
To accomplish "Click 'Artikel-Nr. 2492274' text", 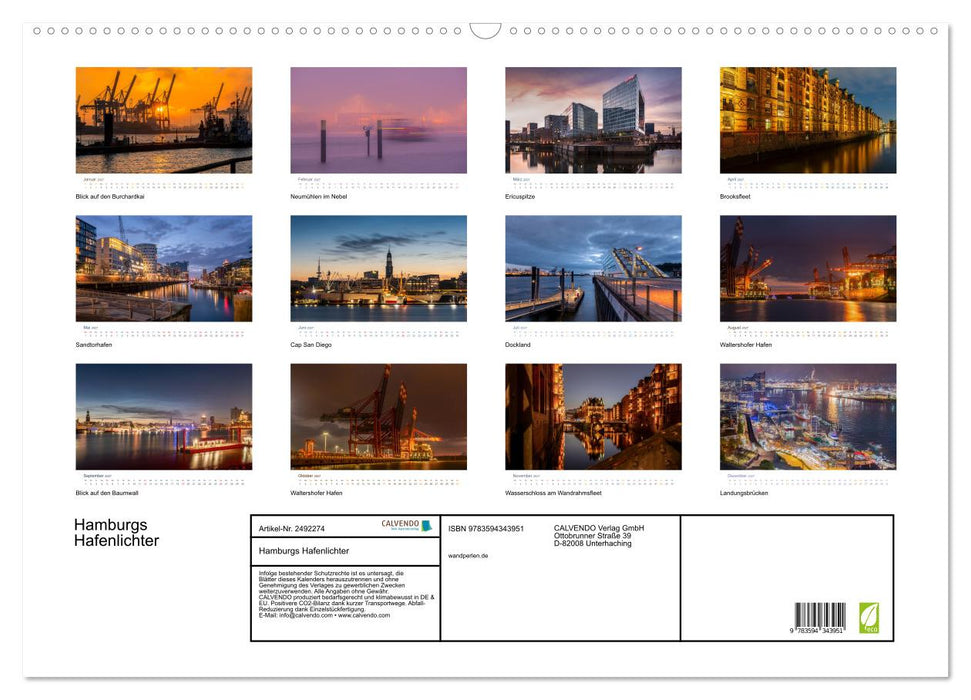I will [x=292, y=528].
